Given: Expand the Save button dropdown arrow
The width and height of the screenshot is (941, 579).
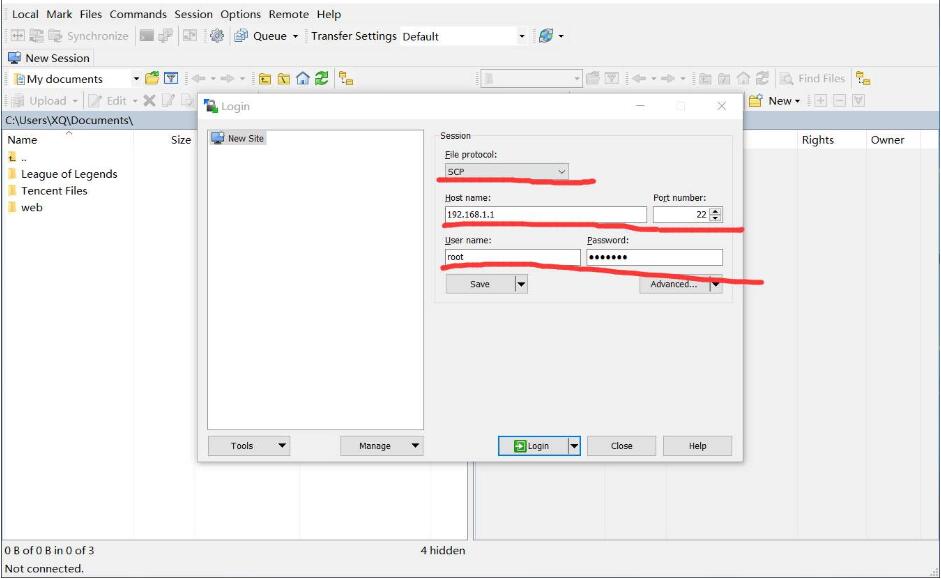Looking at the screenshot, I should pyautogui.click(x=522, y=284).
